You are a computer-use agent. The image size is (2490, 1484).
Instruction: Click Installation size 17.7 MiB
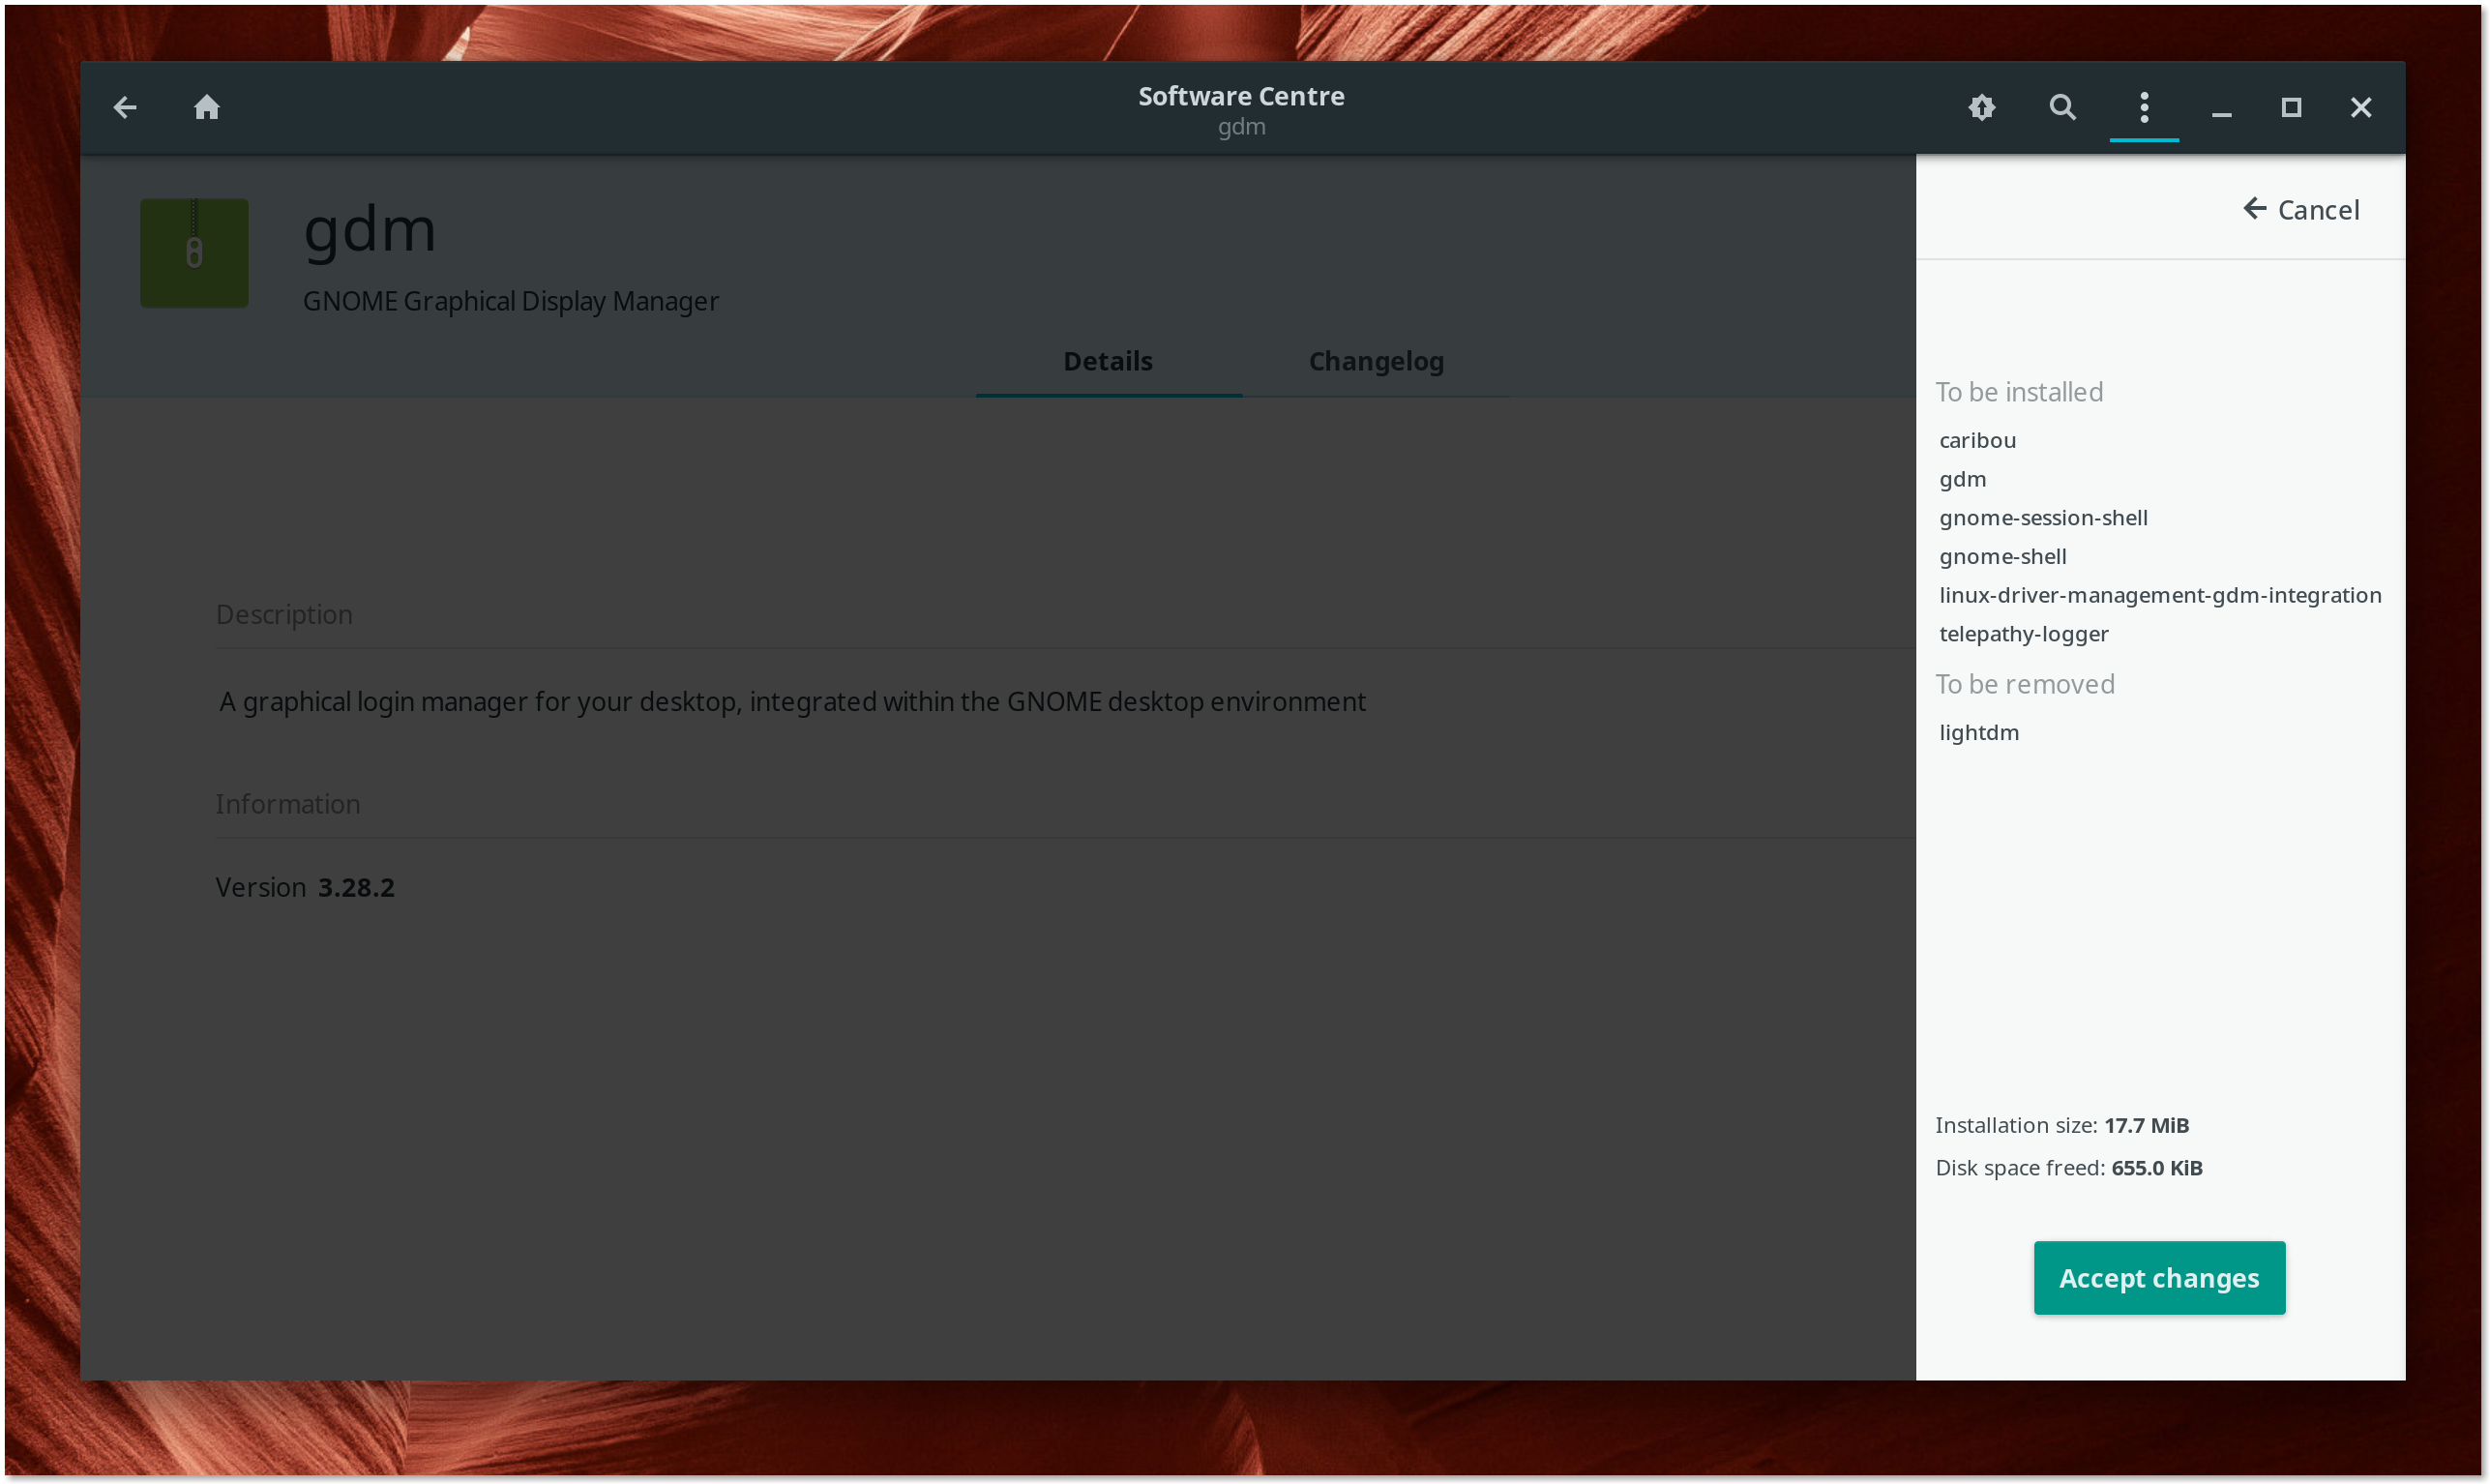[2061, 1124]
